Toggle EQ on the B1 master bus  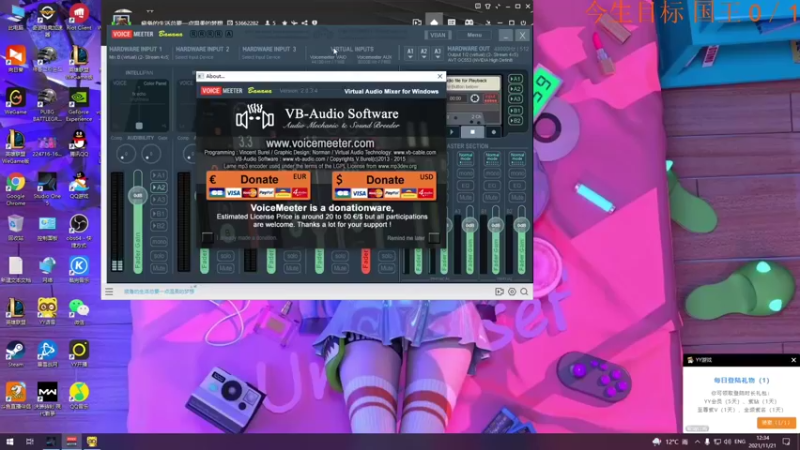pos(491,185)
